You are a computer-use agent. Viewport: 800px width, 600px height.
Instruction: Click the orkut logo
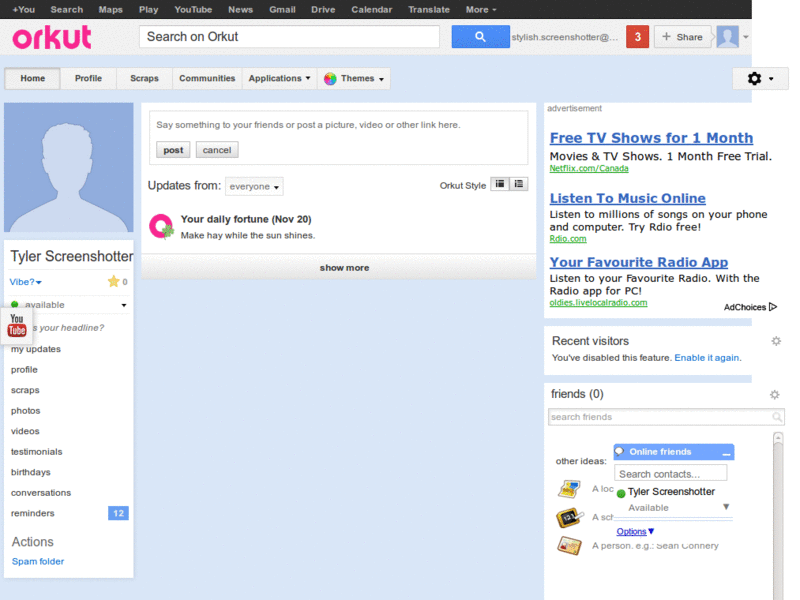[52, 37]
